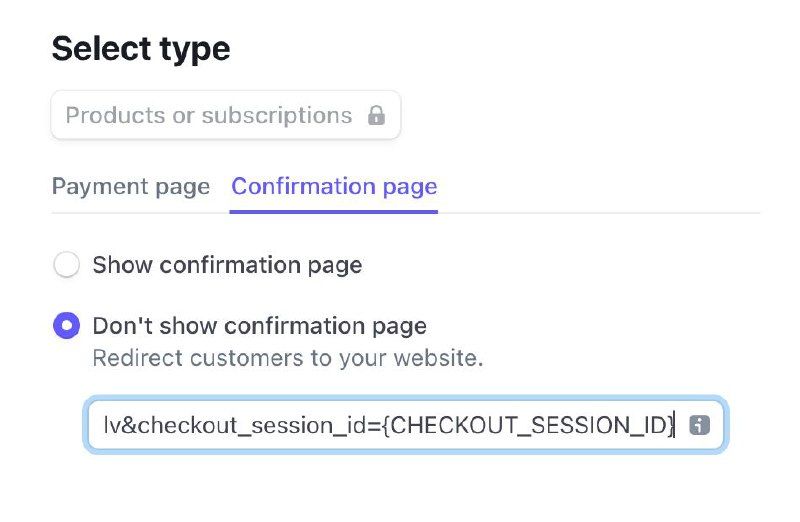Switch to the Payment page tab
Screen dimensions: 800x522
131,187
